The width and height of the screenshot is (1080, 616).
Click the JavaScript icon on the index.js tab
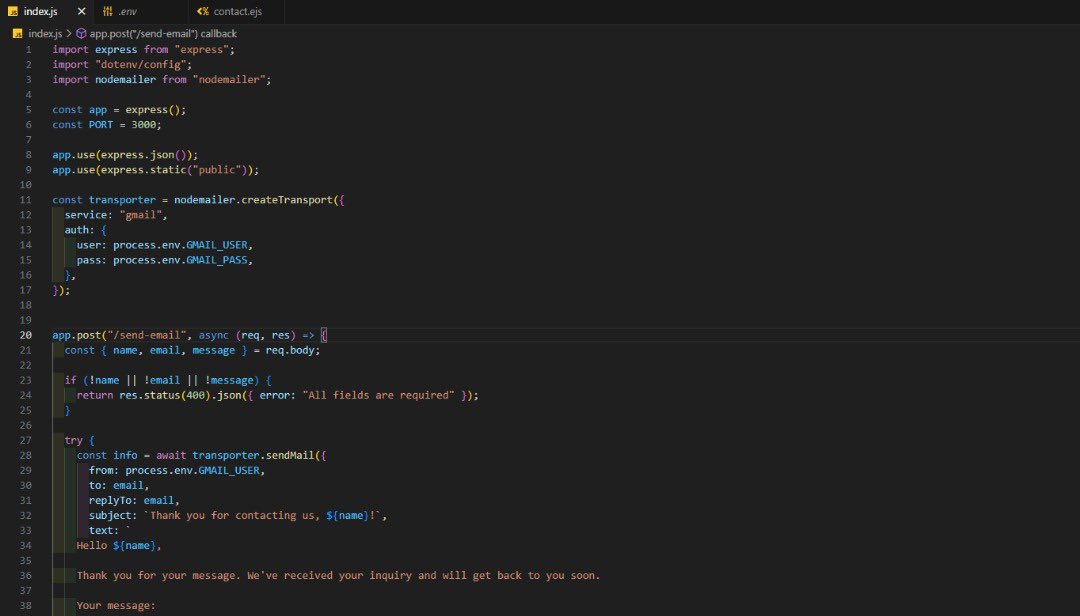click(15, 13)
